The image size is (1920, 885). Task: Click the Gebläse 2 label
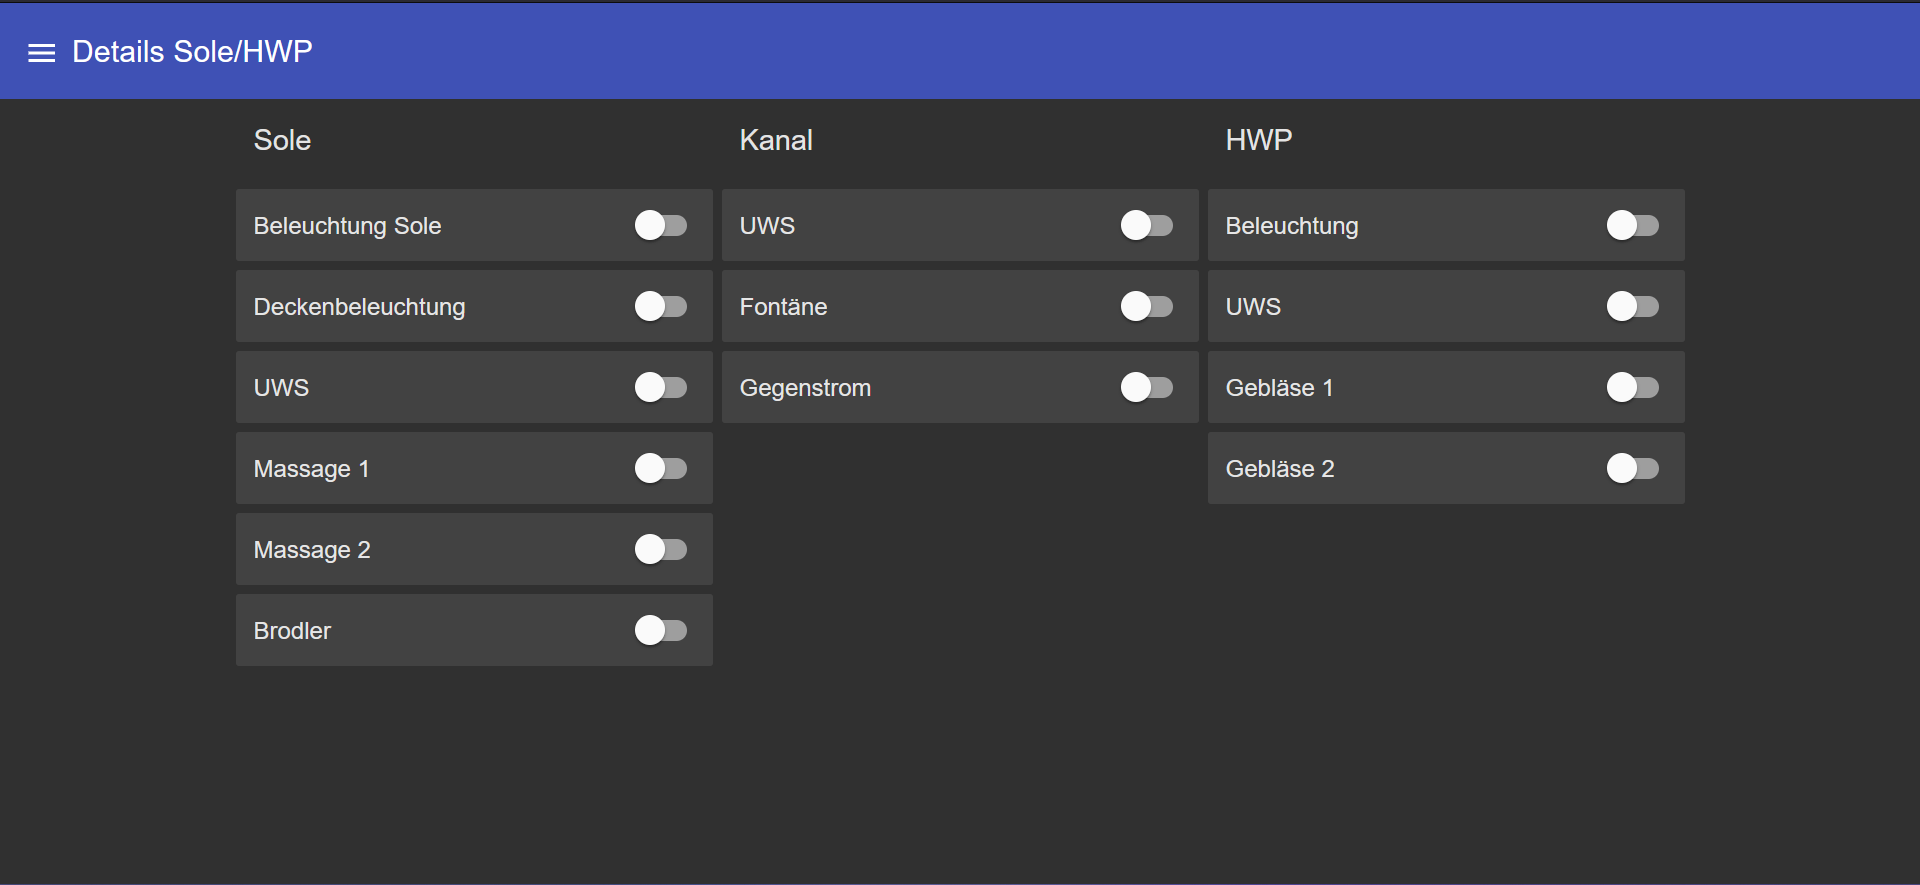pos(1280,469)
